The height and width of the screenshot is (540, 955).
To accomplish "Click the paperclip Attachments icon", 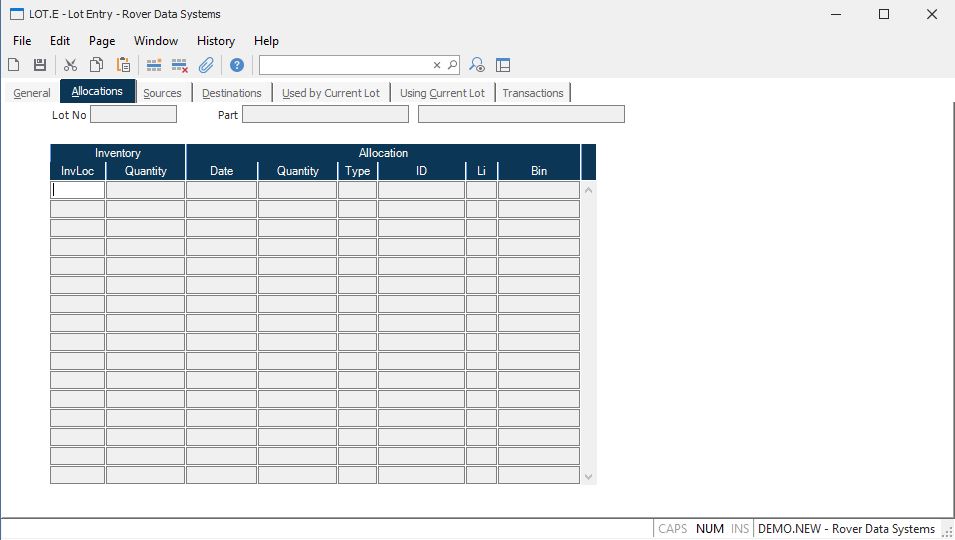I will [x=206, y=65].
